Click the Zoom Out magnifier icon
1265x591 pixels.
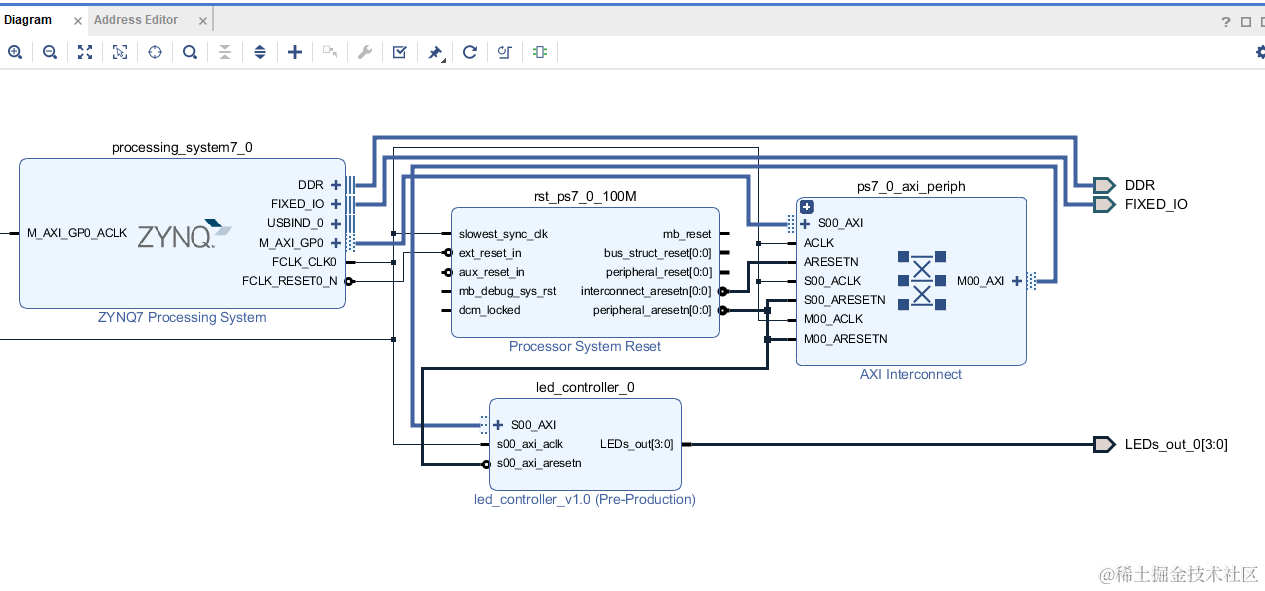pos(50,52)
